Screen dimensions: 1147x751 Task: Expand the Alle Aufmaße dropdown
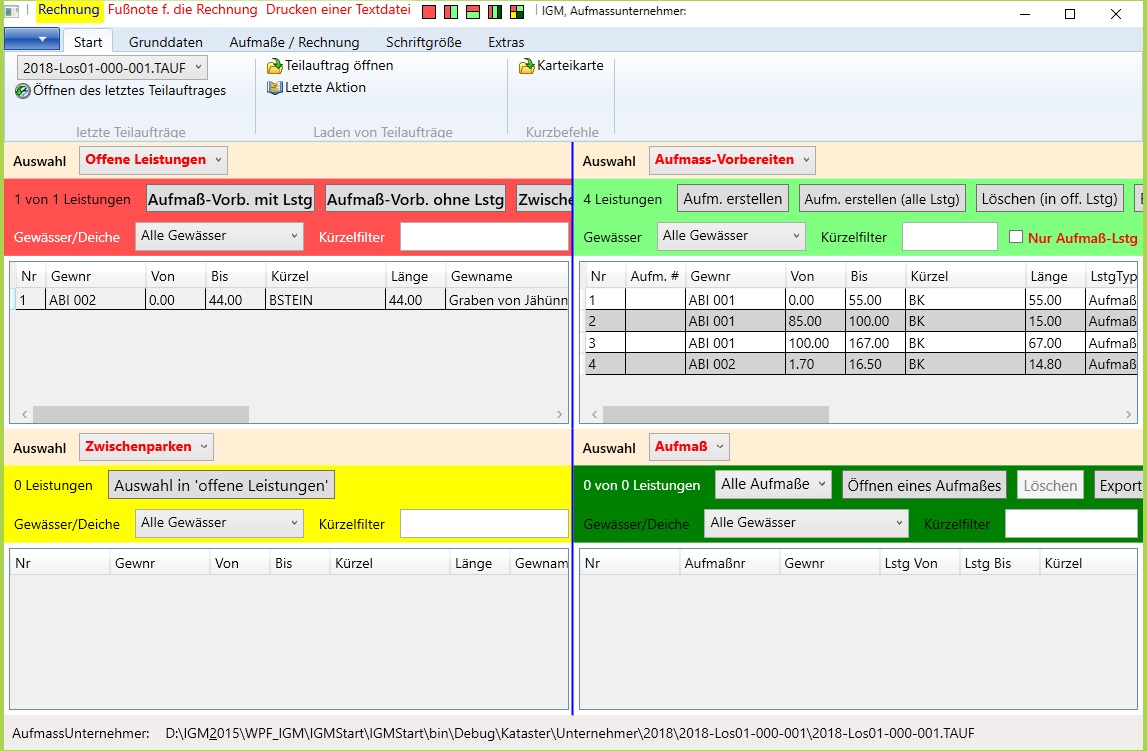(774, 485)
